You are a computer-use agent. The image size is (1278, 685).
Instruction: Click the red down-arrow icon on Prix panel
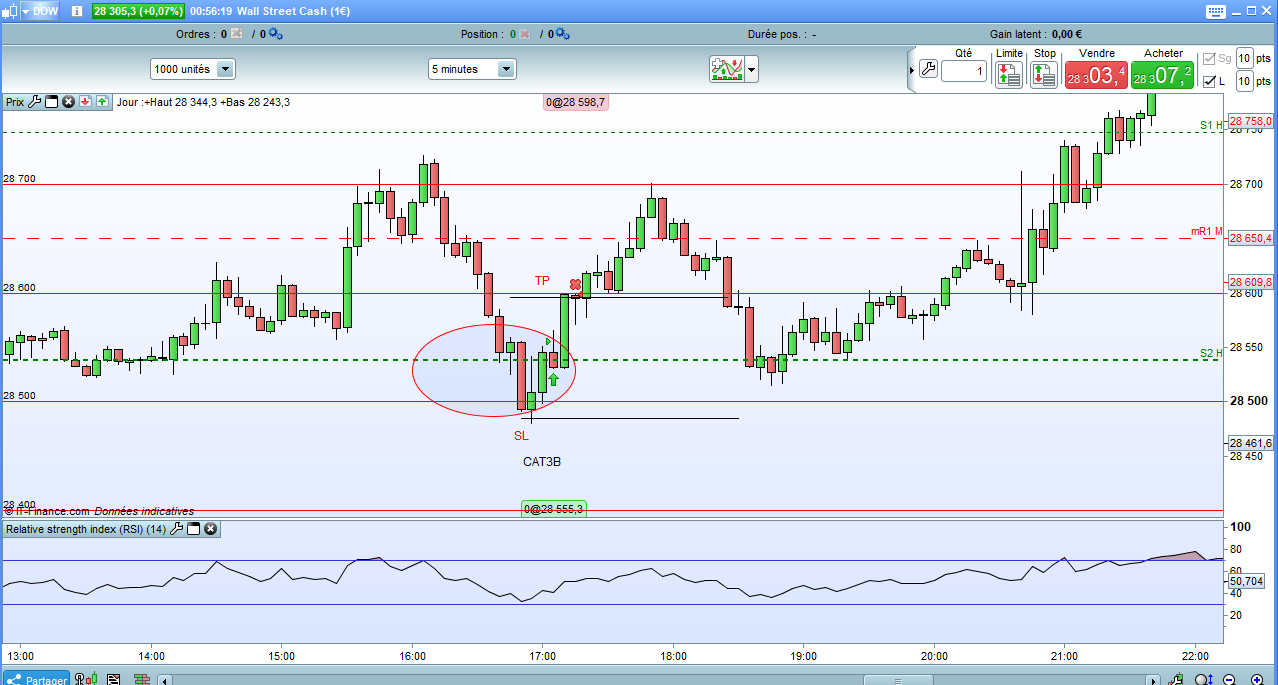coord(85,101)
